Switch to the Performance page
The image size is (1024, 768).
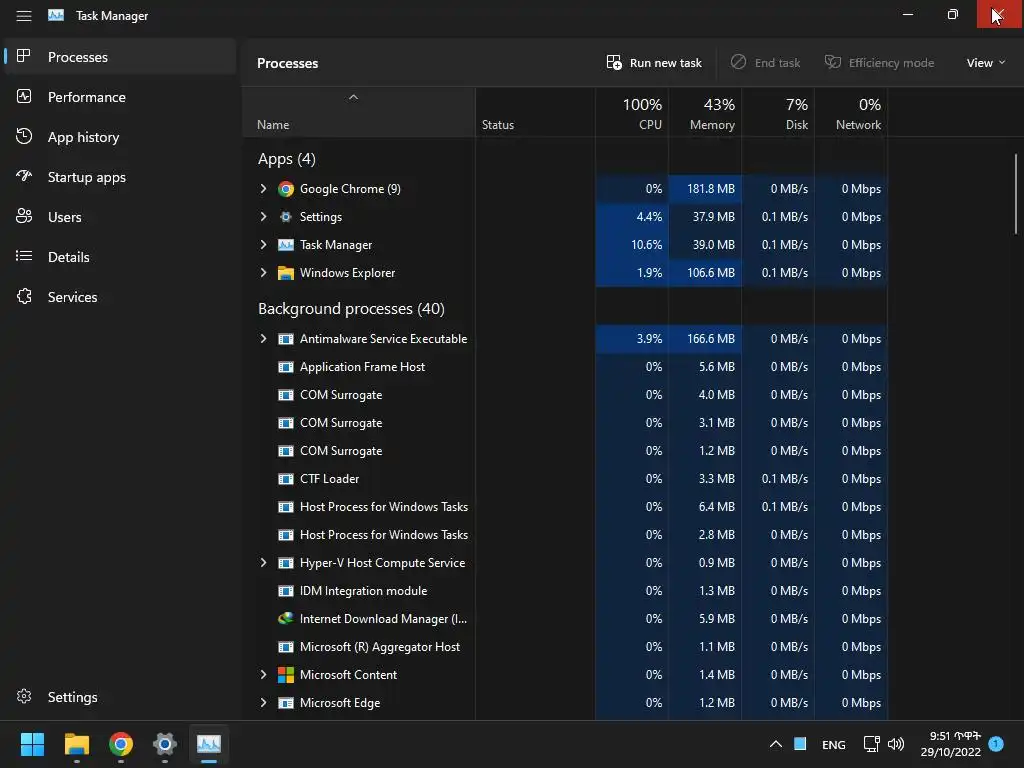click(x=120, y=97)
